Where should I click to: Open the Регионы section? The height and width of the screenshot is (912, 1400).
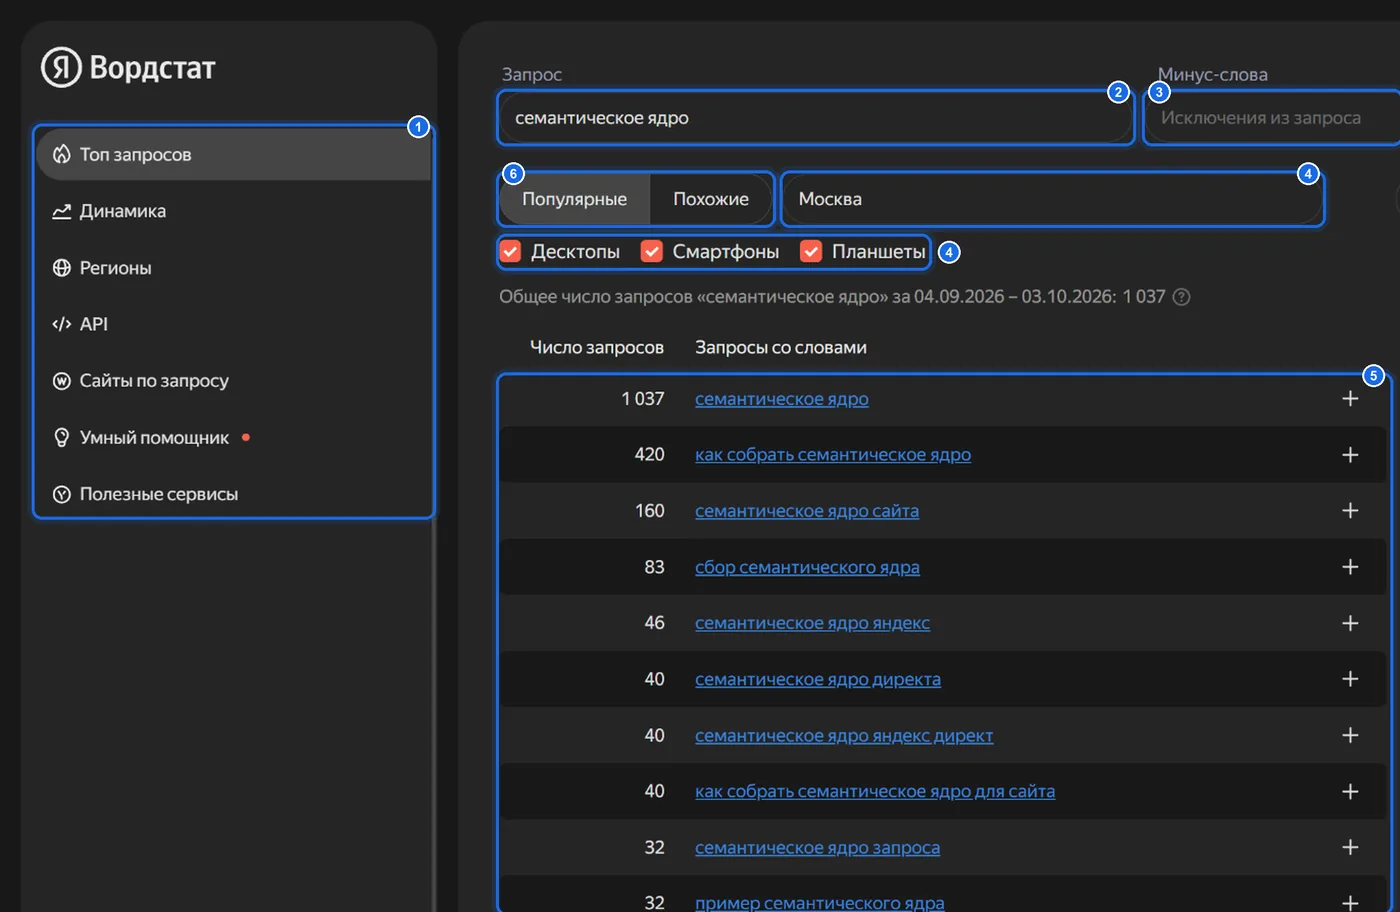pyautogui.click(x=234, y=268)
